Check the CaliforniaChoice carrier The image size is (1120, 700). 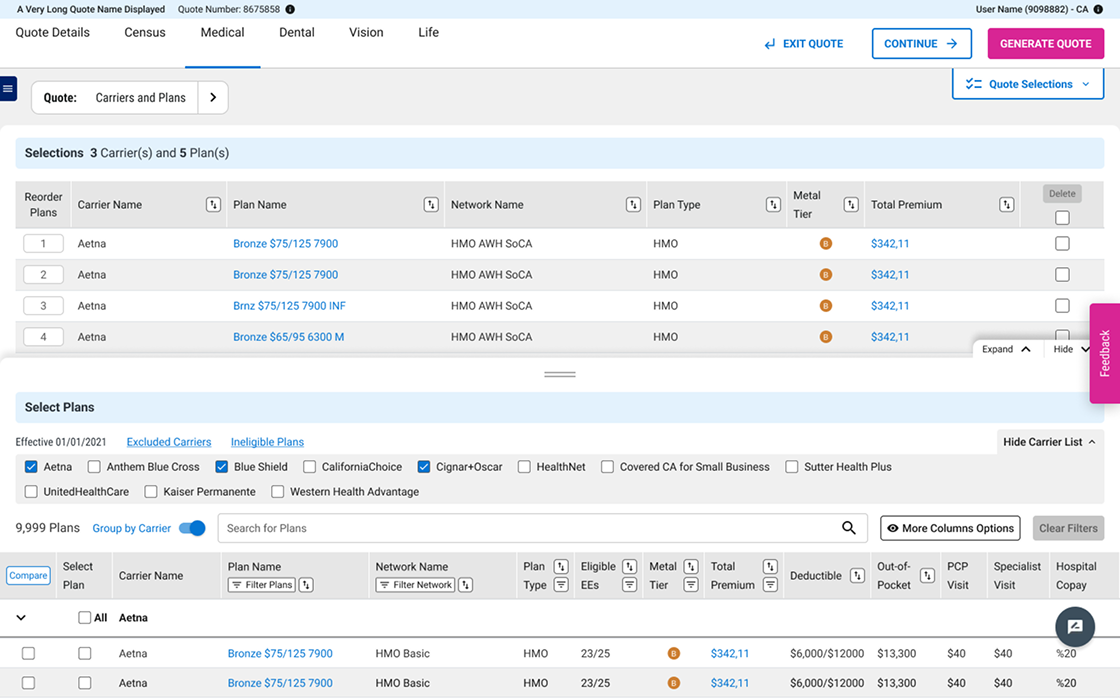pyautogui.click(x=309, y=466)
